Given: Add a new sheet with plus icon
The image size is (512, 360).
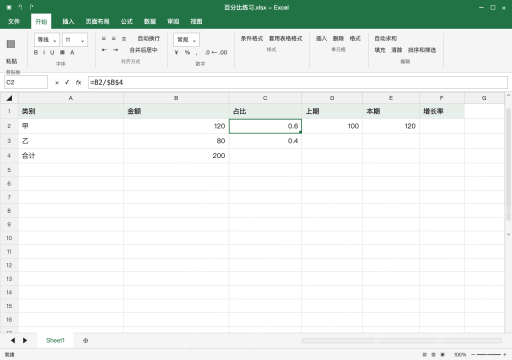Looking at the screenshot, I should pos(86,341).
